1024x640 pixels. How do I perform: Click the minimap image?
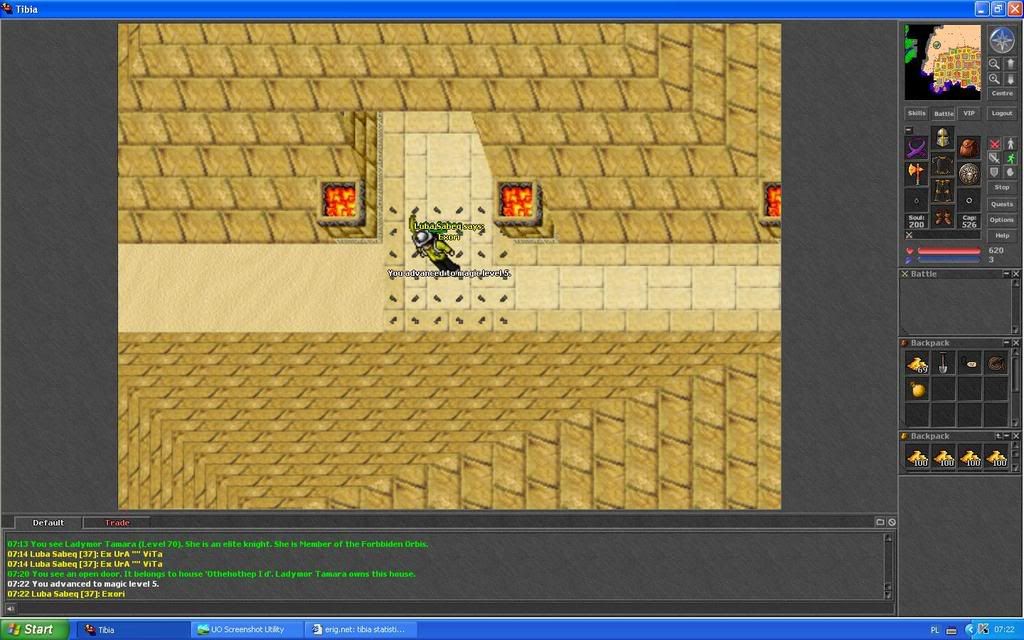(942, 62)
